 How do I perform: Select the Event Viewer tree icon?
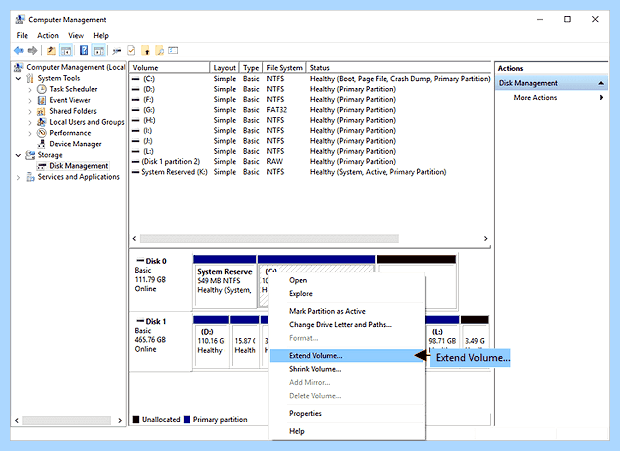[x=42, y=100]
